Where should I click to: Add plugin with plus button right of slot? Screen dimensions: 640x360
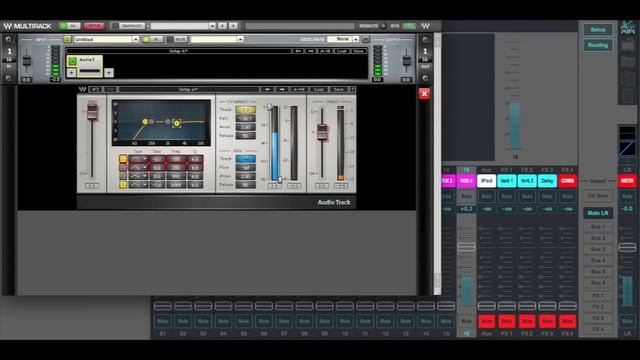pyautogui.click(x=109, y=73)
